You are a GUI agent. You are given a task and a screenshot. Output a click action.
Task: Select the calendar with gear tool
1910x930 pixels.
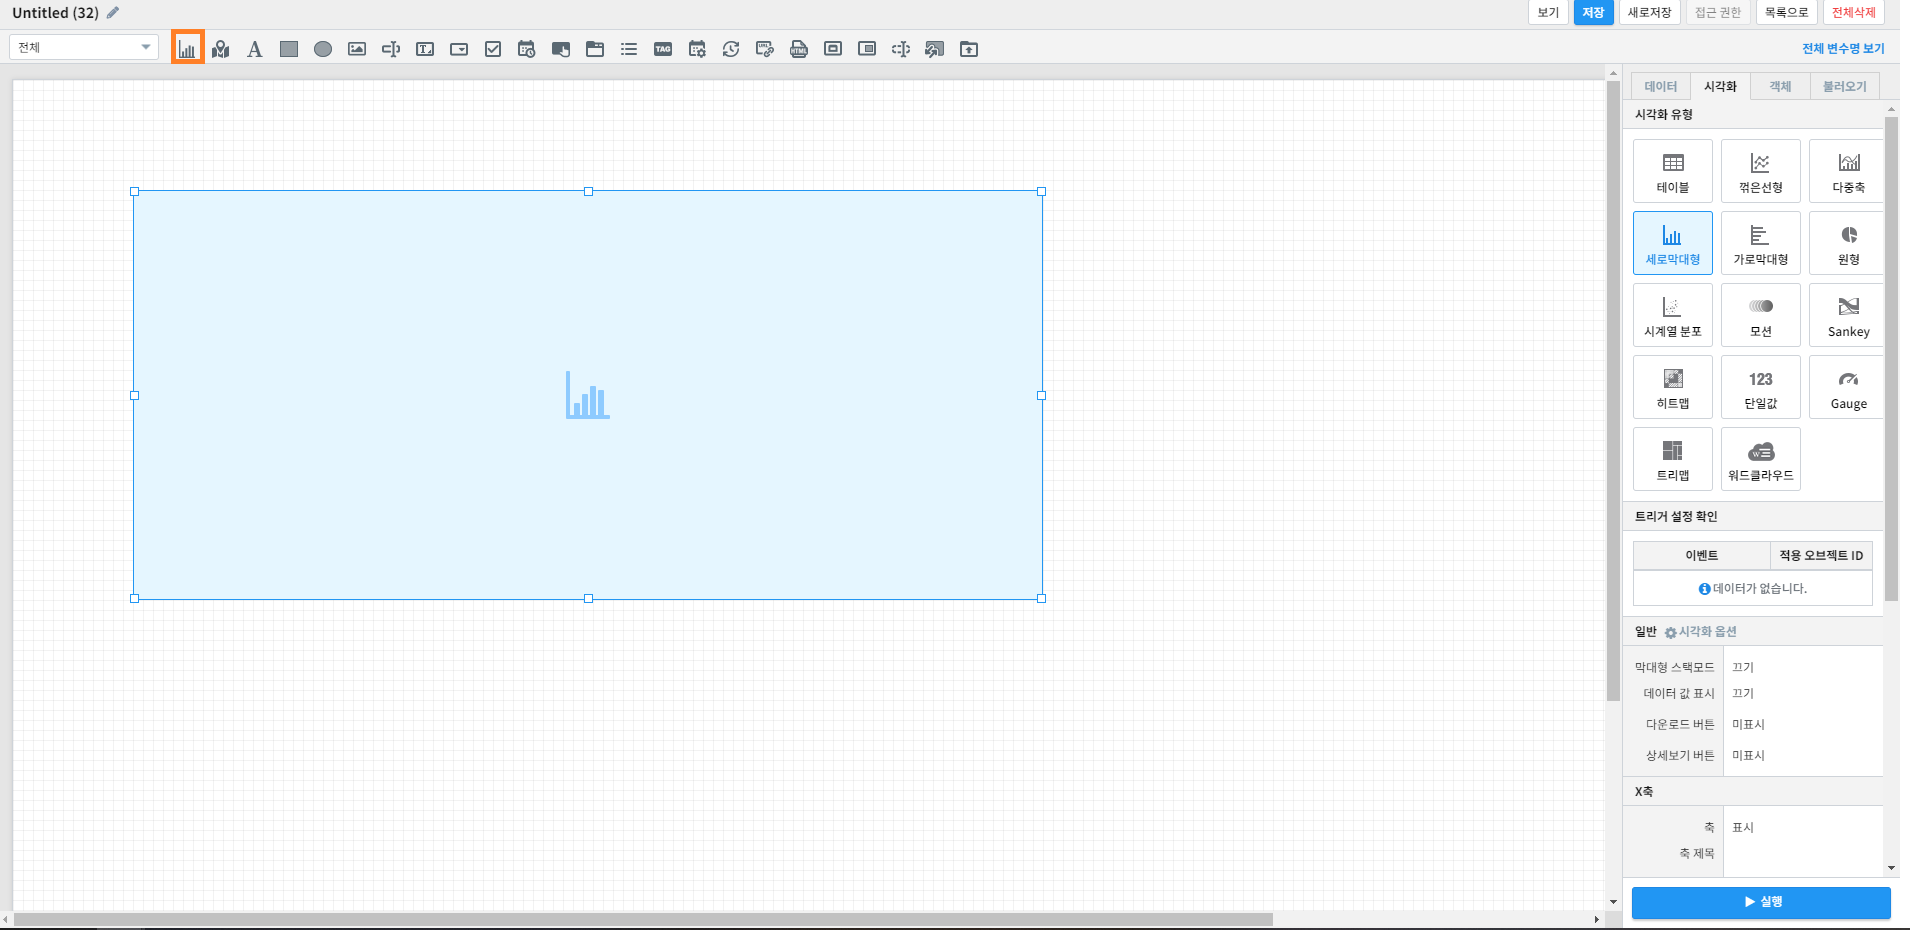click(697, 49)
